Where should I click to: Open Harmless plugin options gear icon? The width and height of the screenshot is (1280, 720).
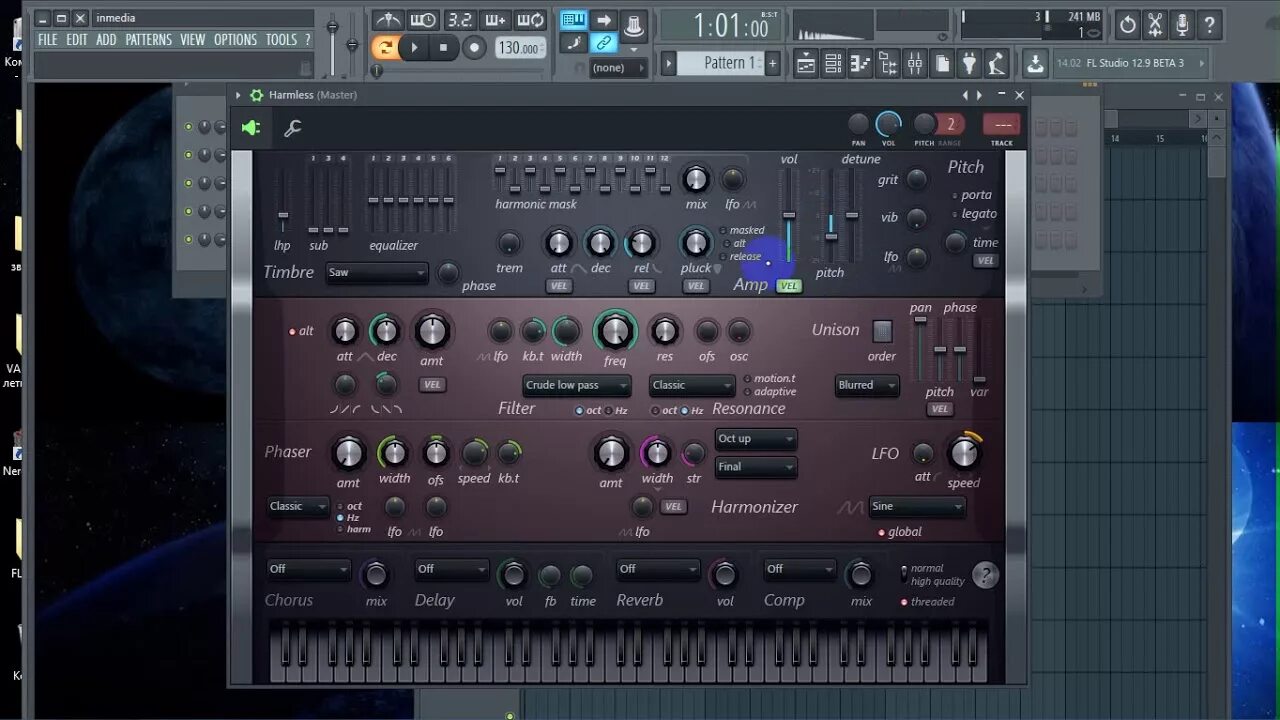(256, 95)
